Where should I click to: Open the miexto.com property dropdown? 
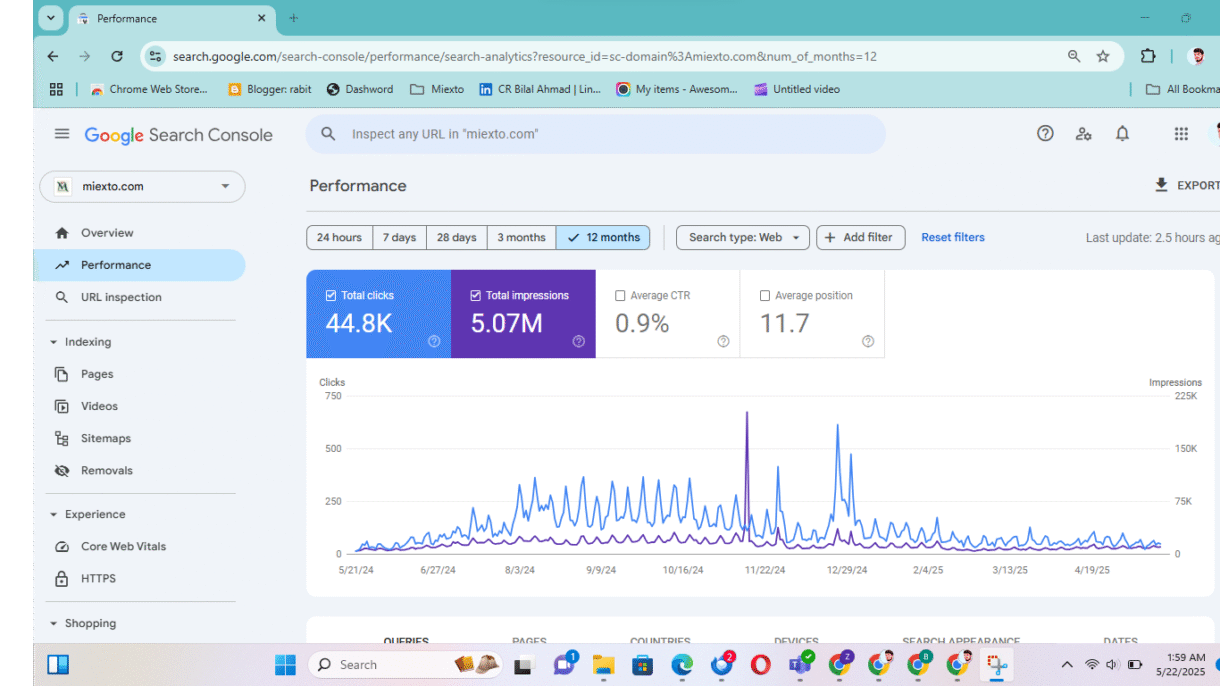pyautogui.click(x=142, y=187)
